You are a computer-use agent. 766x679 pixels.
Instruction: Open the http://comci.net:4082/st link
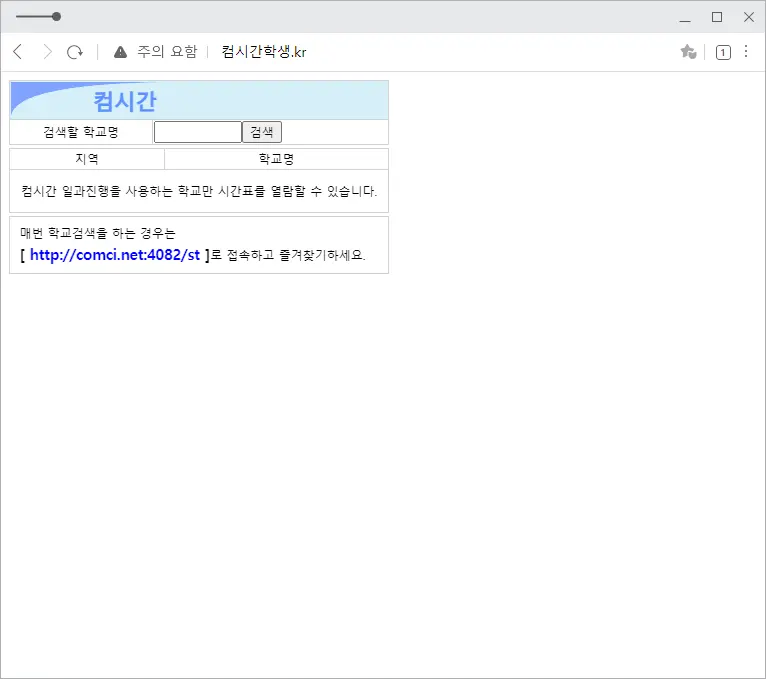pyautogui.click(x=115, y=255)
